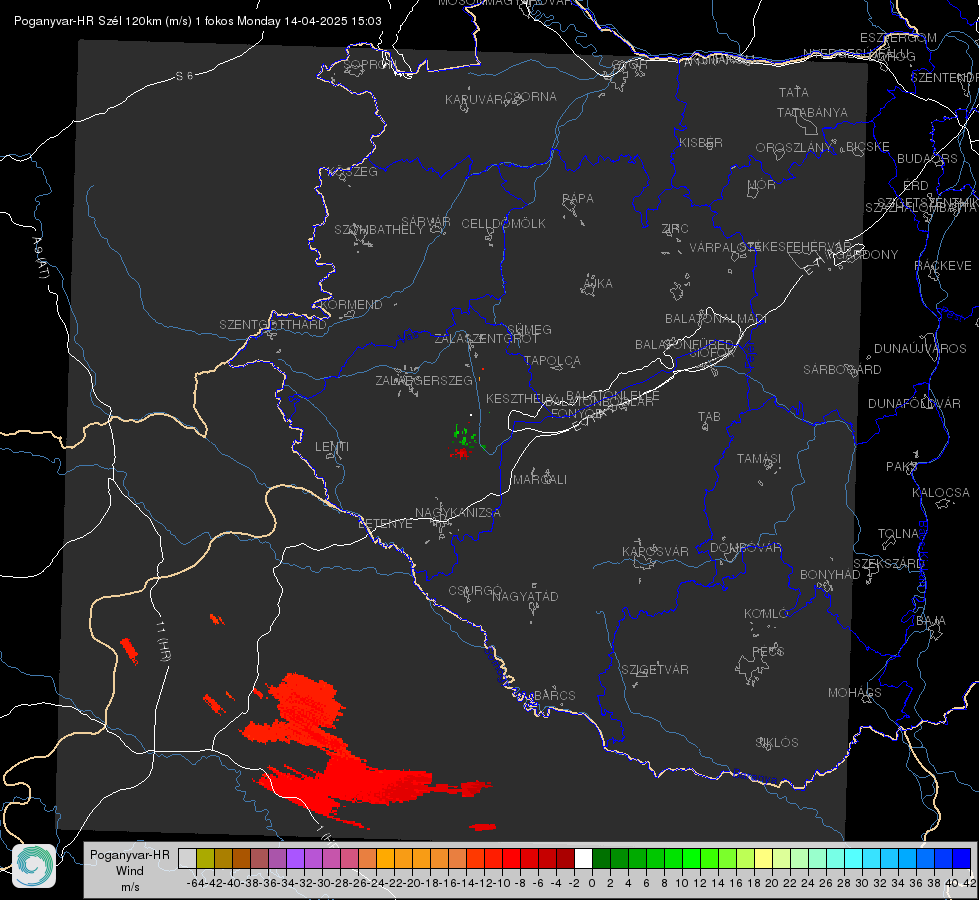Click the DUNAFÖLDVÁR city label

[x=914, y=404]
